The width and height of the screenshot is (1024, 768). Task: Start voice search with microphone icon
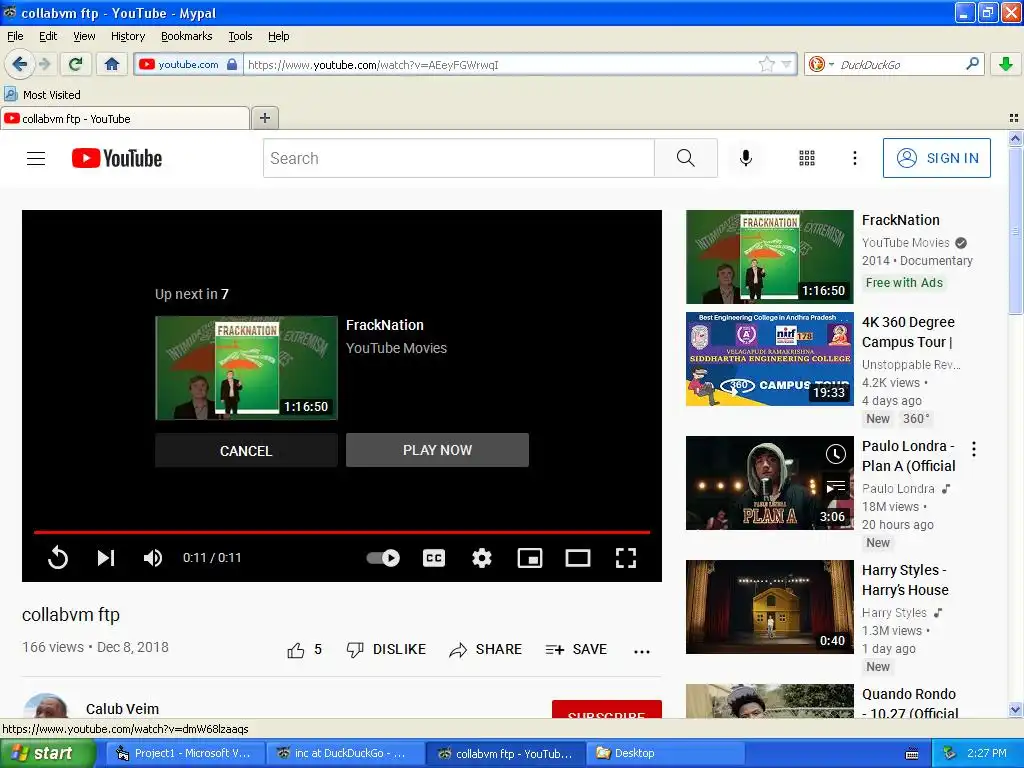(x=746, y=158)
